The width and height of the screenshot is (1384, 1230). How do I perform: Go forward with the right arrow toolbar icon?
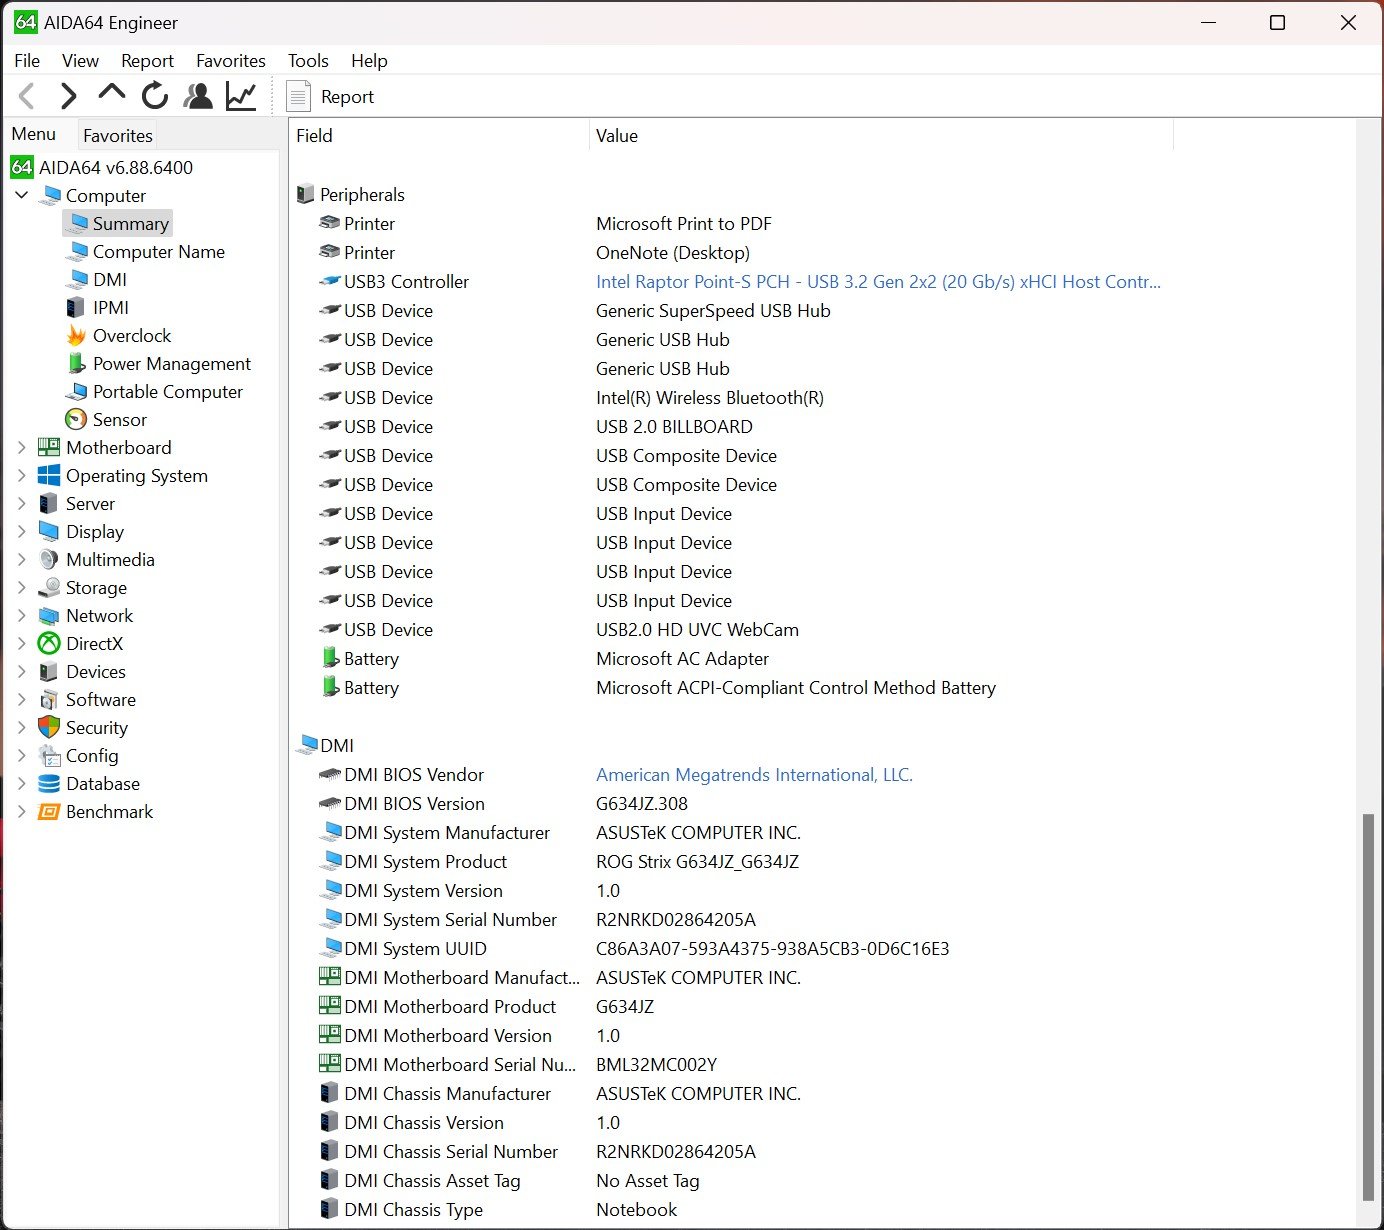click(x=68, y=97)
